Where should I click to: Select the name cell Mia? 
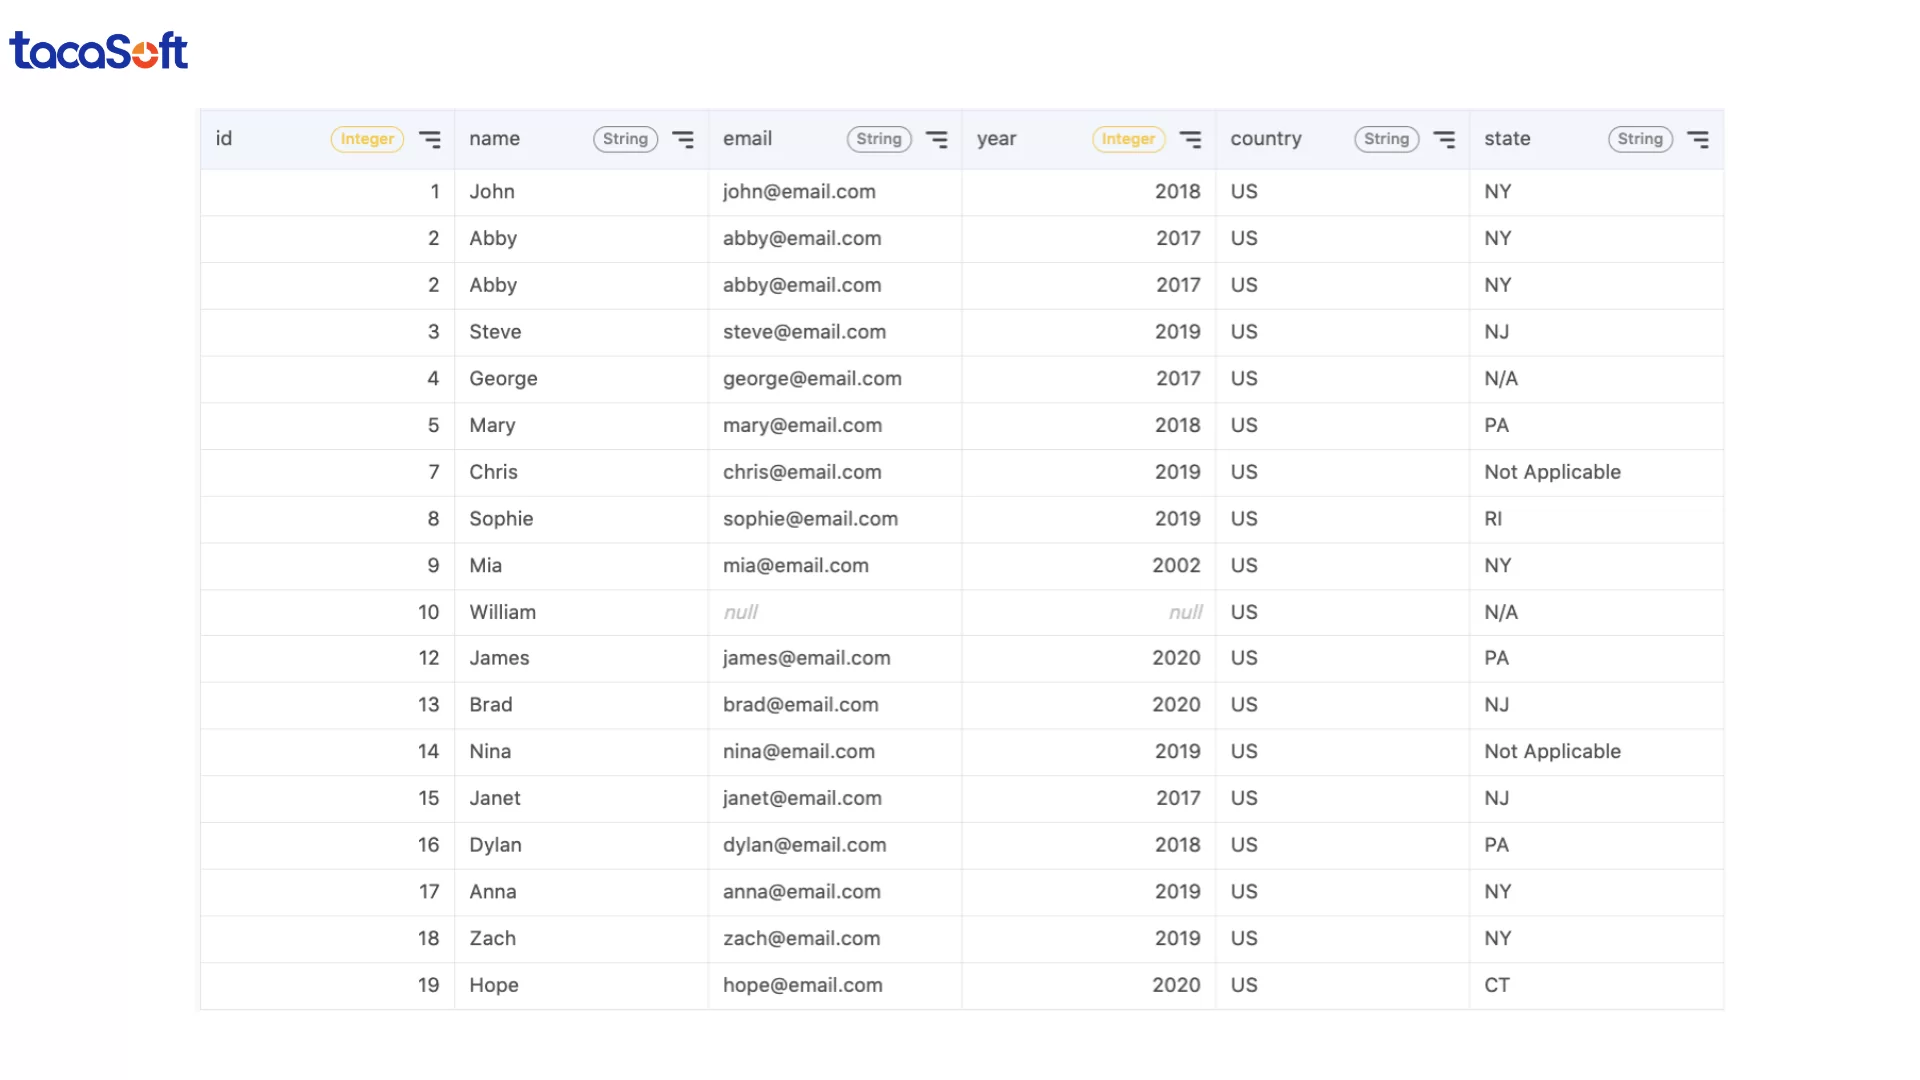(x=581, y=566)
